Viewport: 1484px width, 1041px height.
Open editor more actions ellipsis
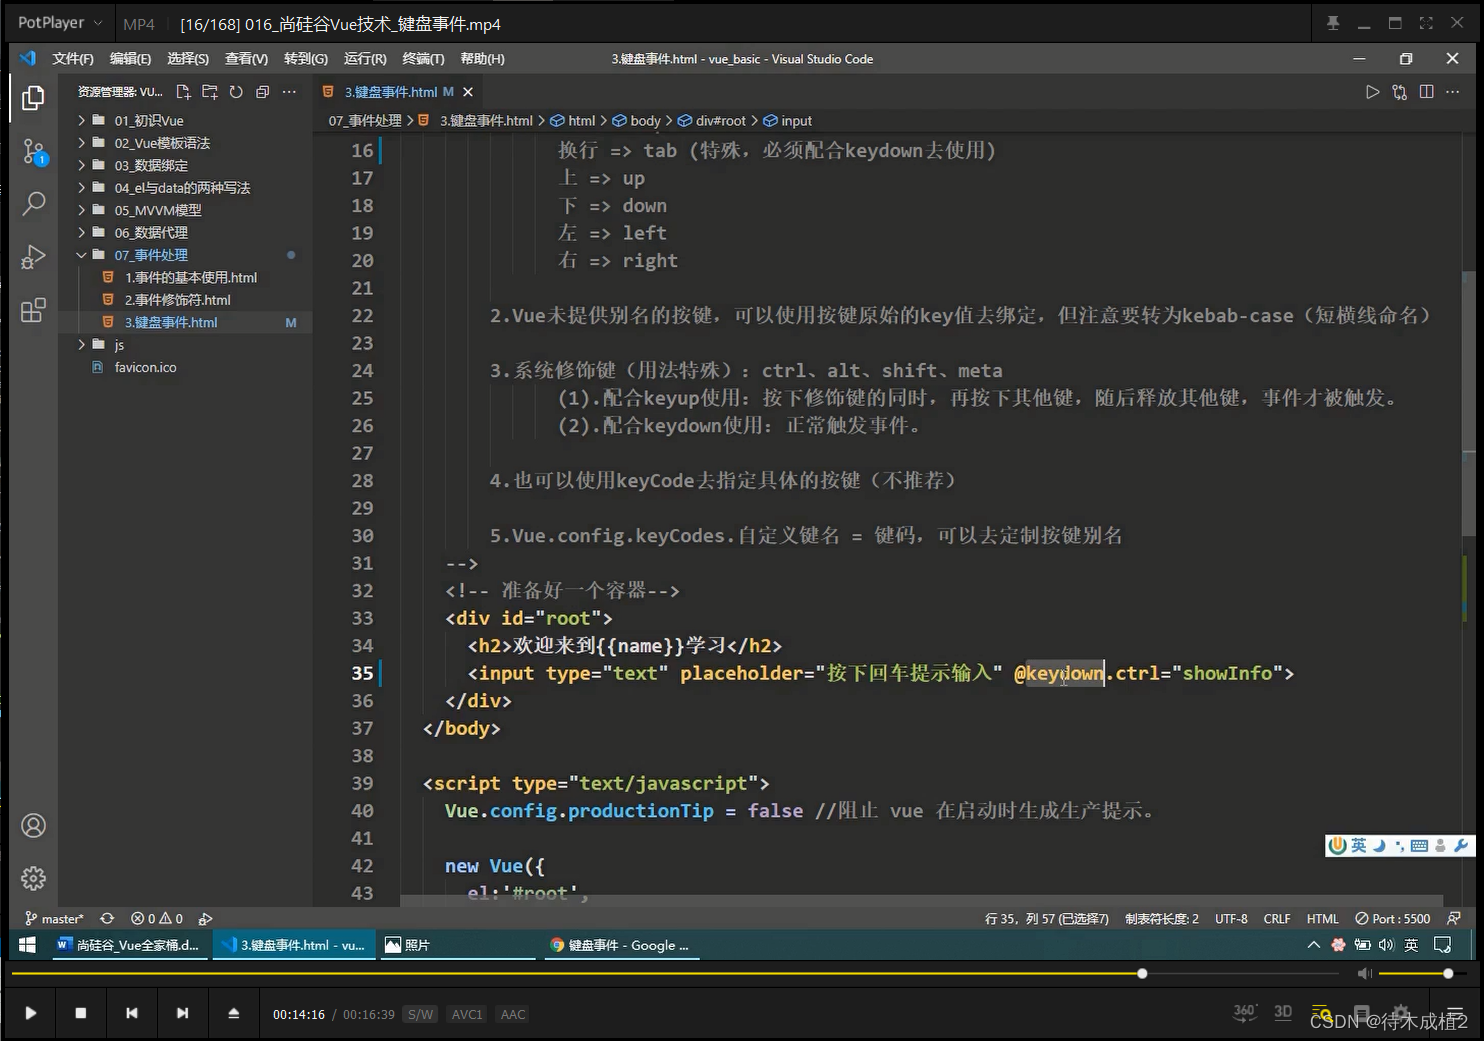tap(1453, 92)
